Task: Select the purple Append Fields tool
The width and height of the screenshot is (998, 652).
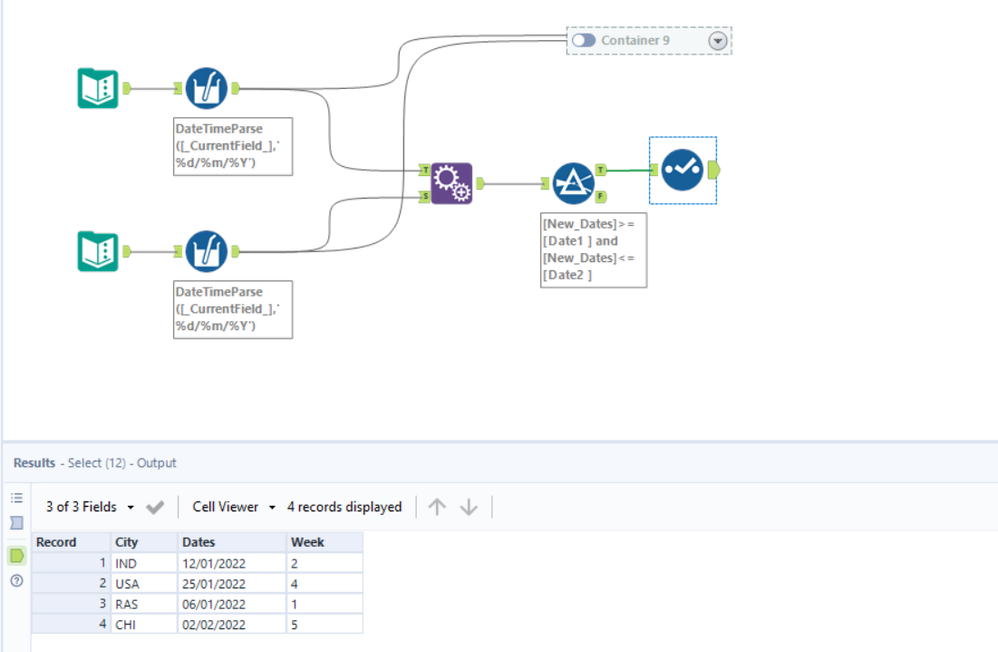Action: pos(452,183)
